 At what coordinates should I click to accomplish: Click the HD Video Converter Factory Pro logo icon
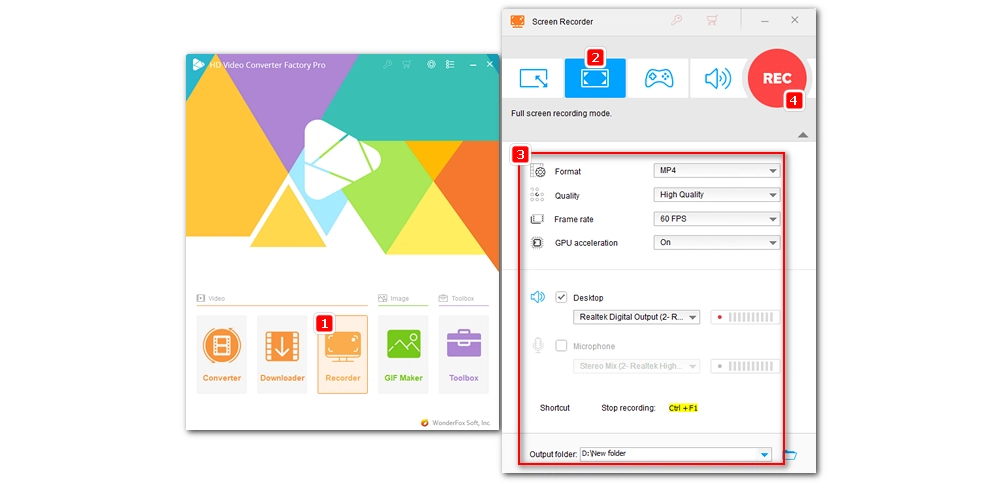pos(198,64)
